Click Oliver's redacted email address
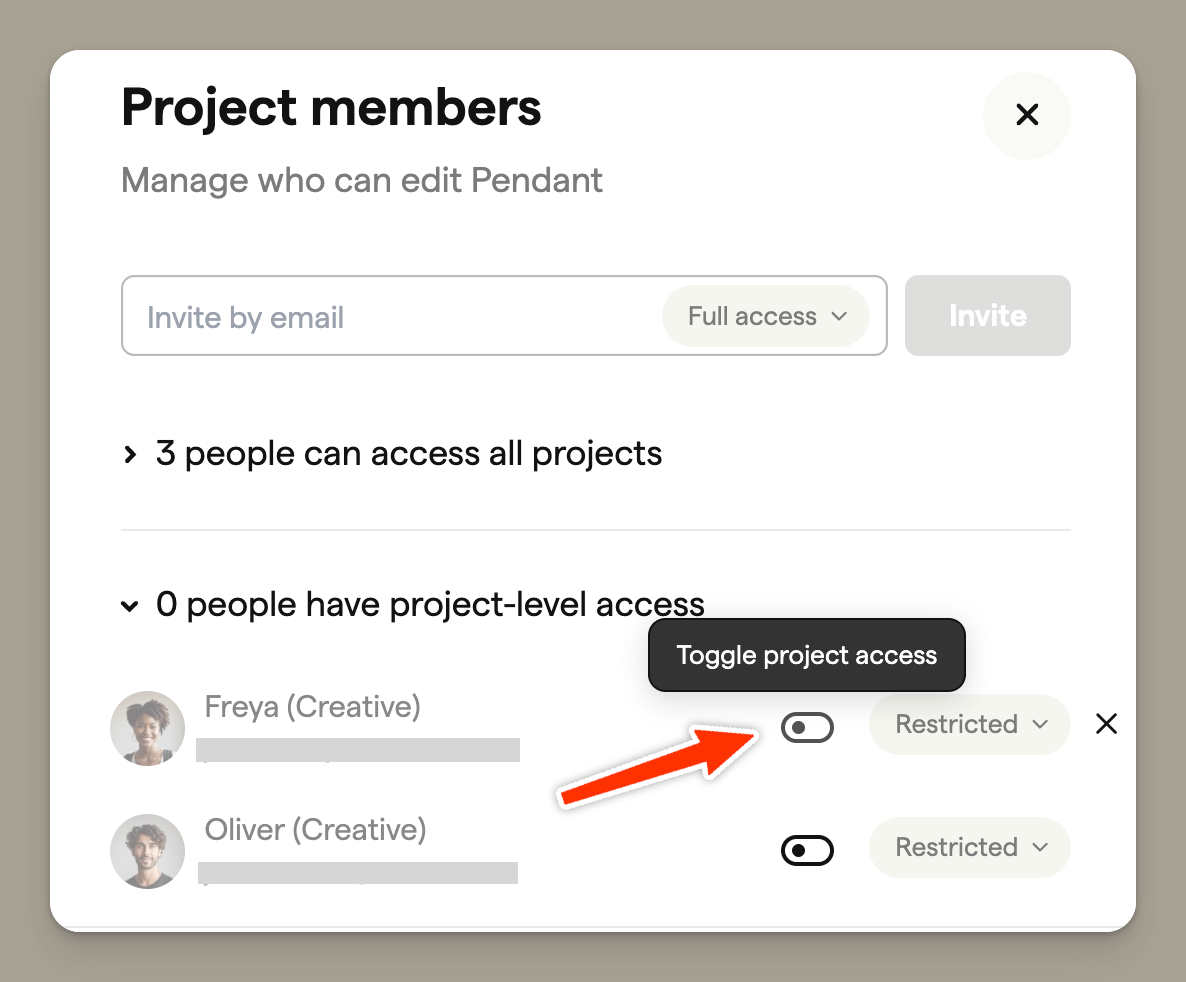 pyautogui.click(x=358, y=873)
